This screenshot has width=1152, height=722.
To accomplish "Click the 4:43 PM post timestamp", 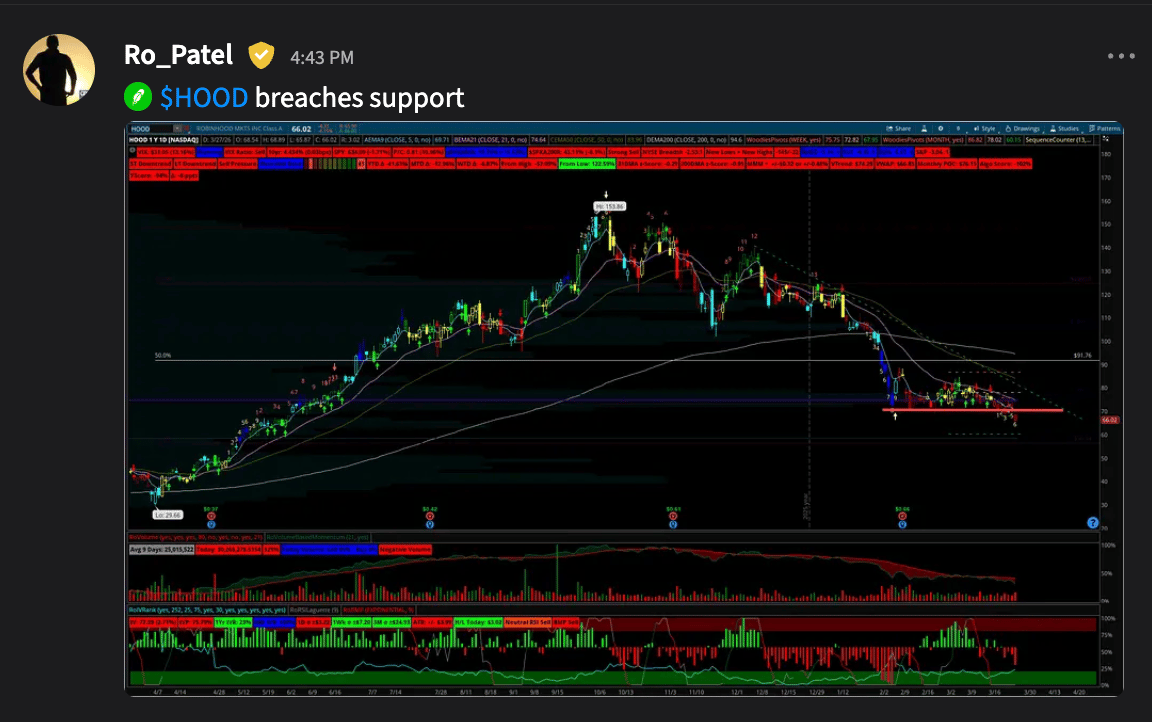I will (322, 57).
